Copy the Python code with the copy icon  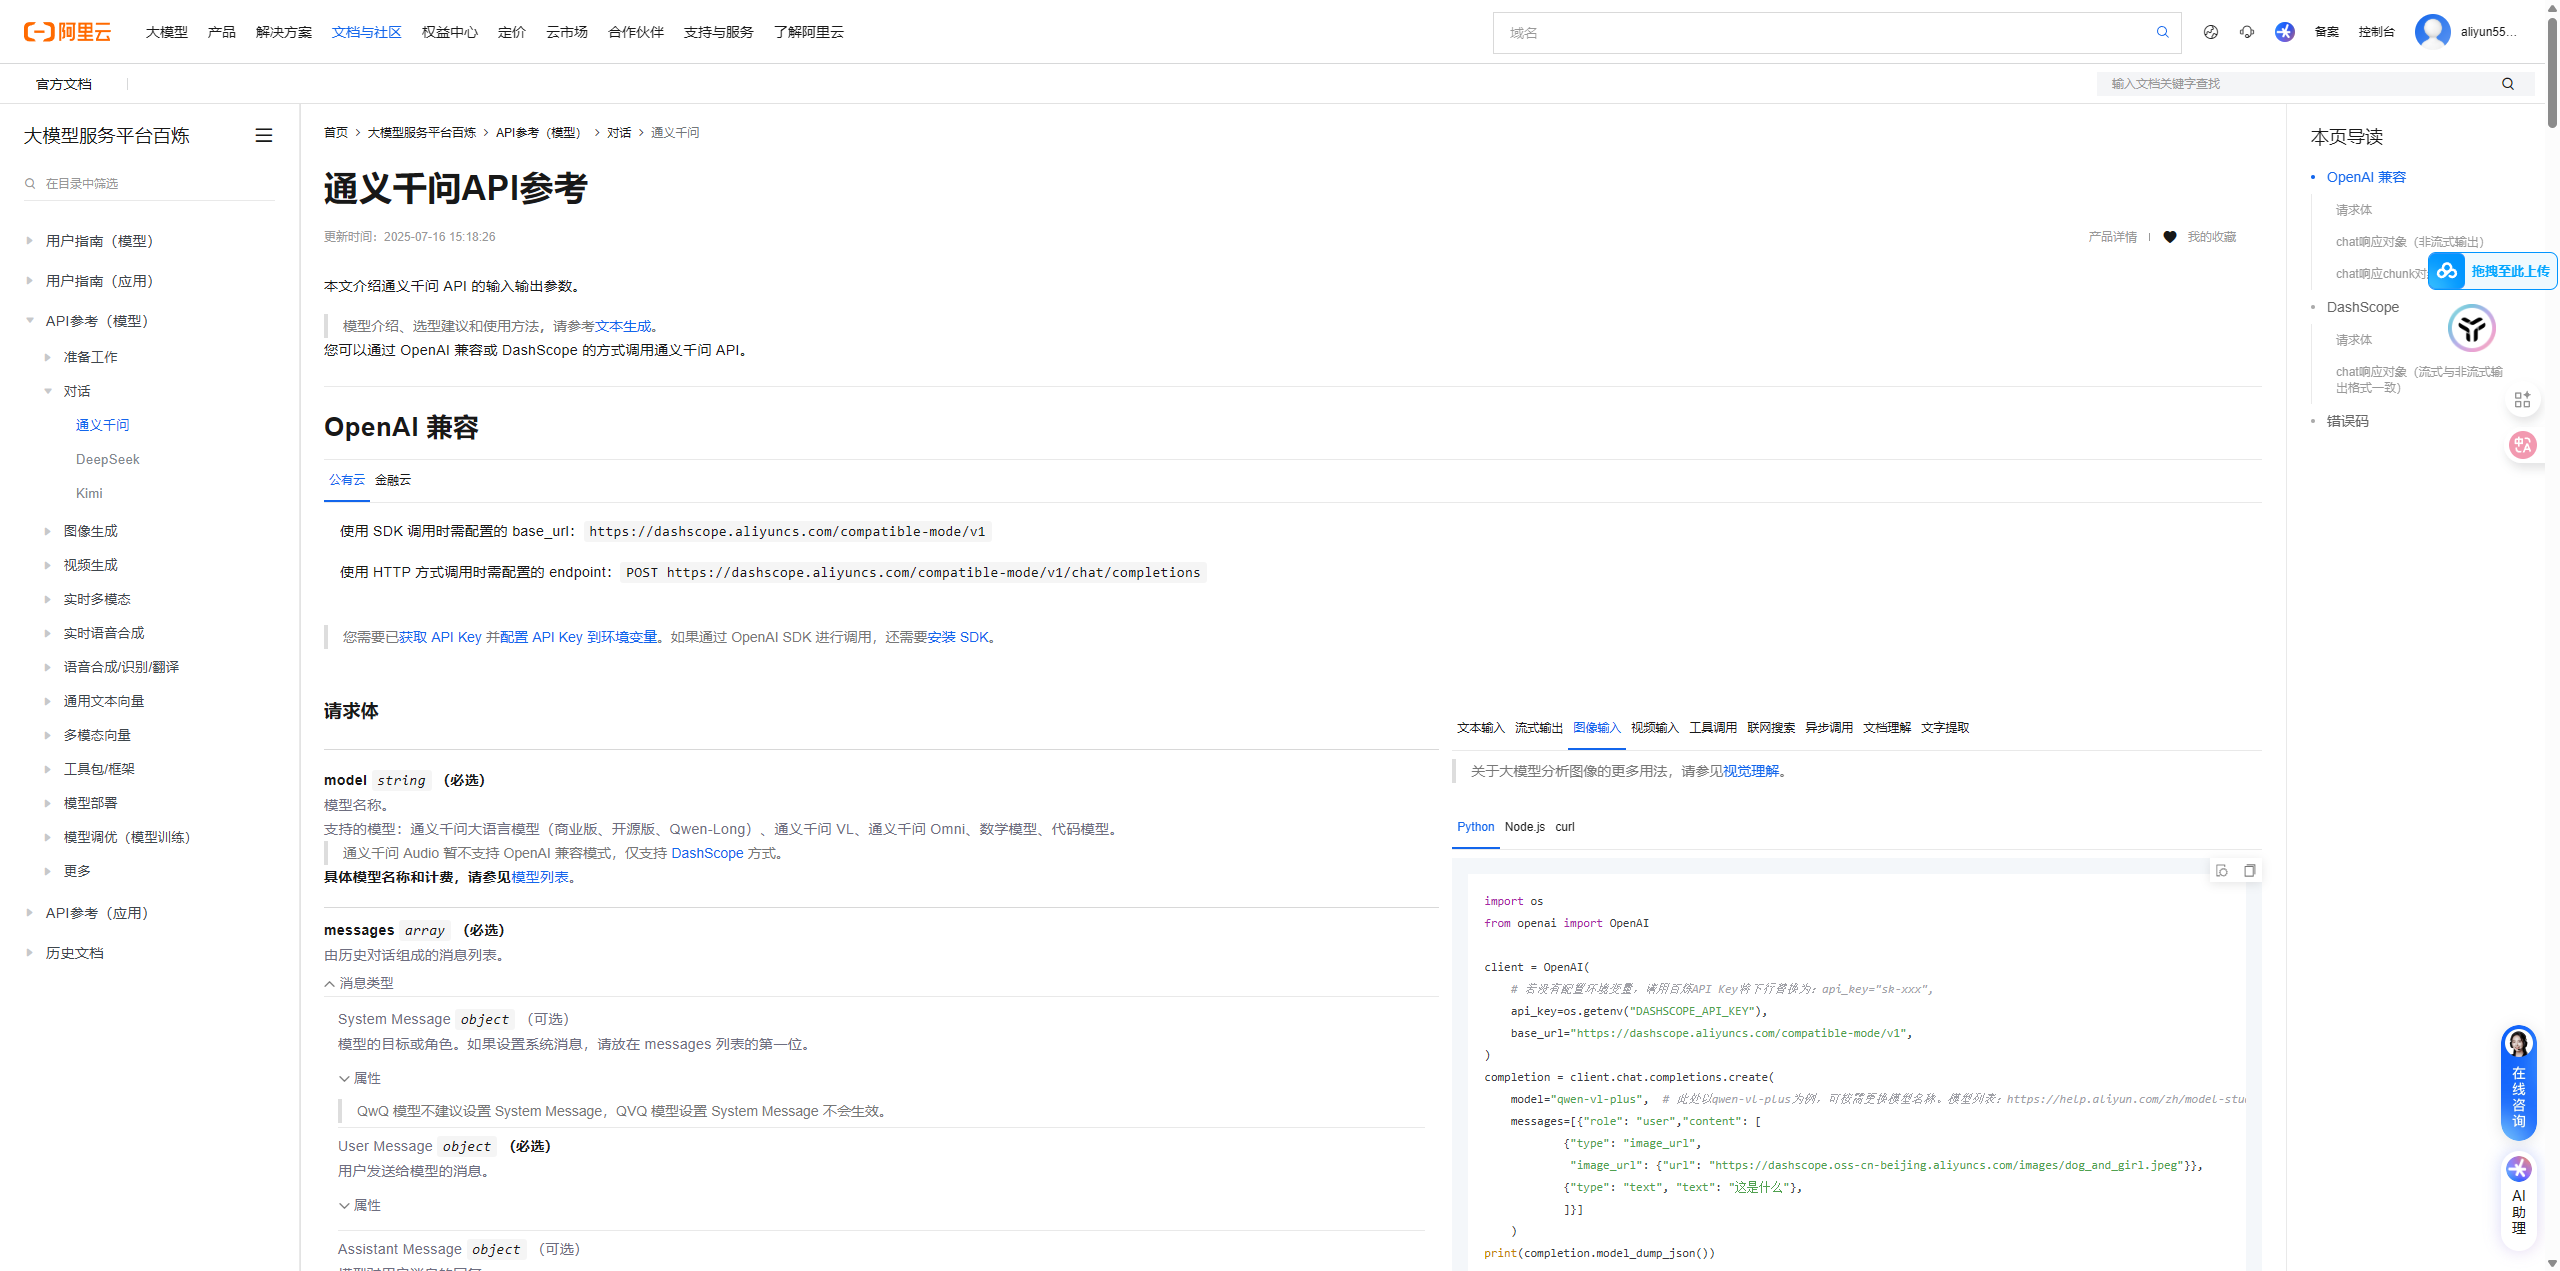click(x=2250, y=871)
